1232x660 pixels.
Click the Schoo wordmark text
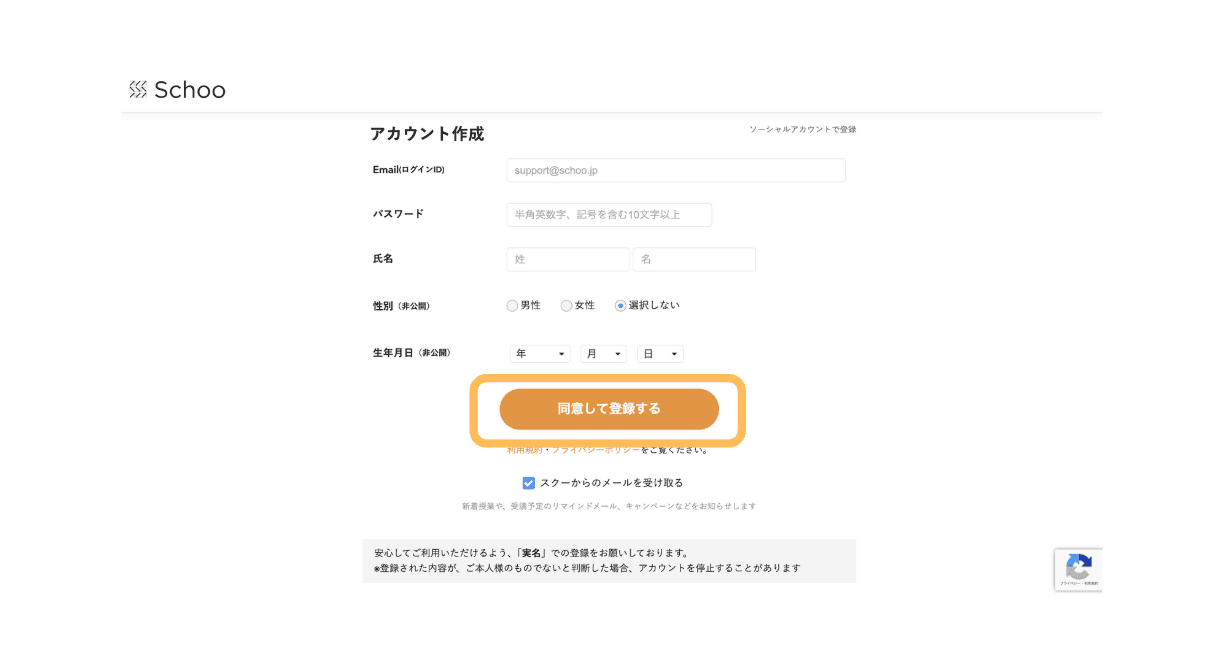pyautogui.click(x=190, y=90)
